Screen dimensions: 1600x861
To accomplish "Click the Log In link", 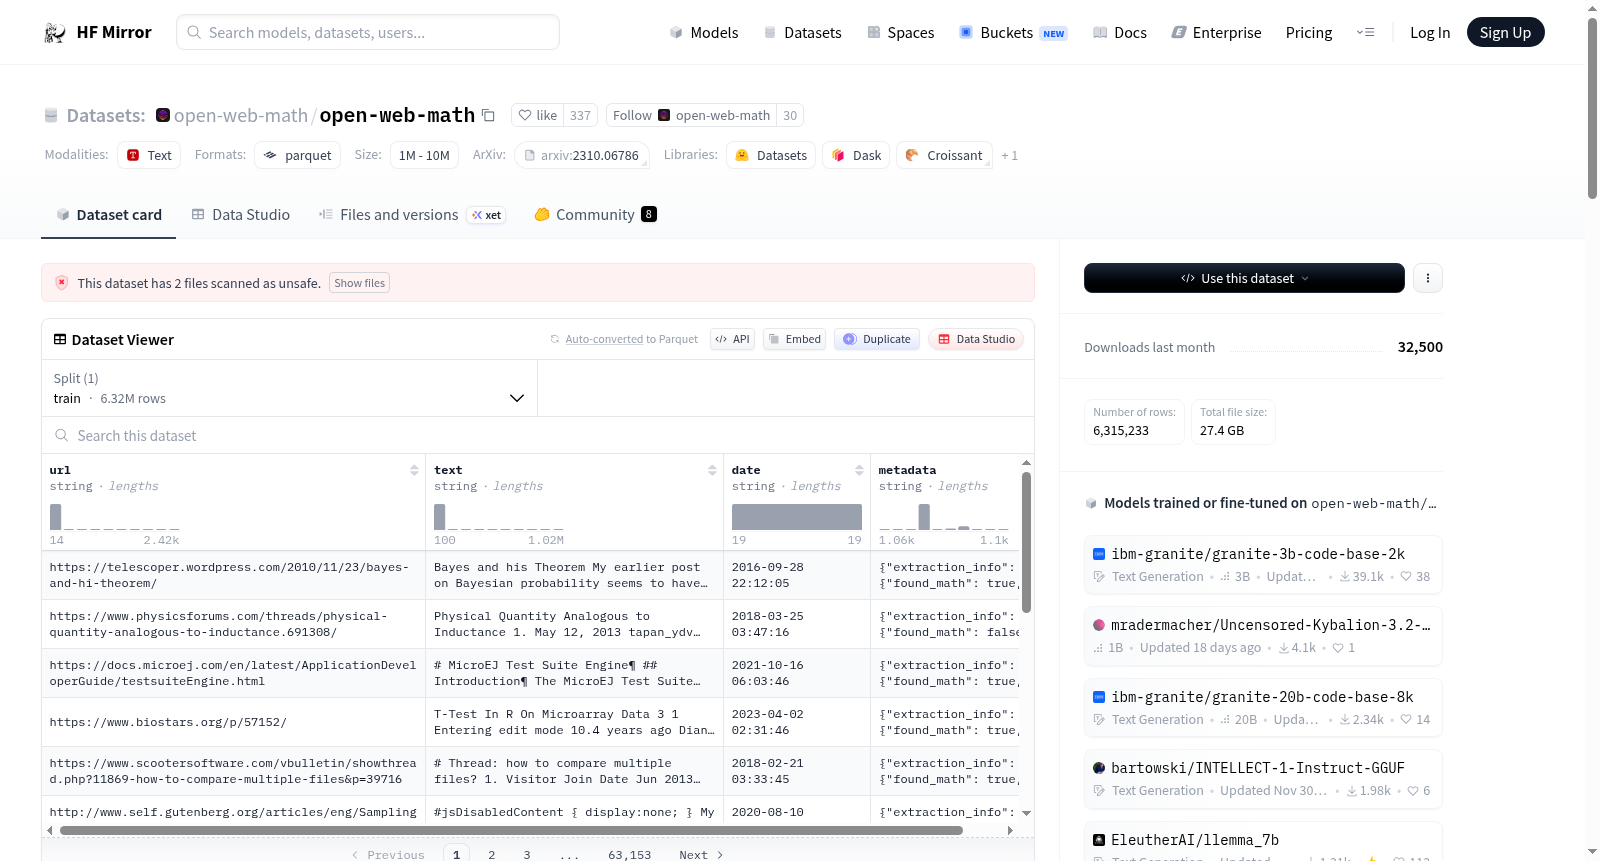I will pyautogui.click(x=1430, y=33).
